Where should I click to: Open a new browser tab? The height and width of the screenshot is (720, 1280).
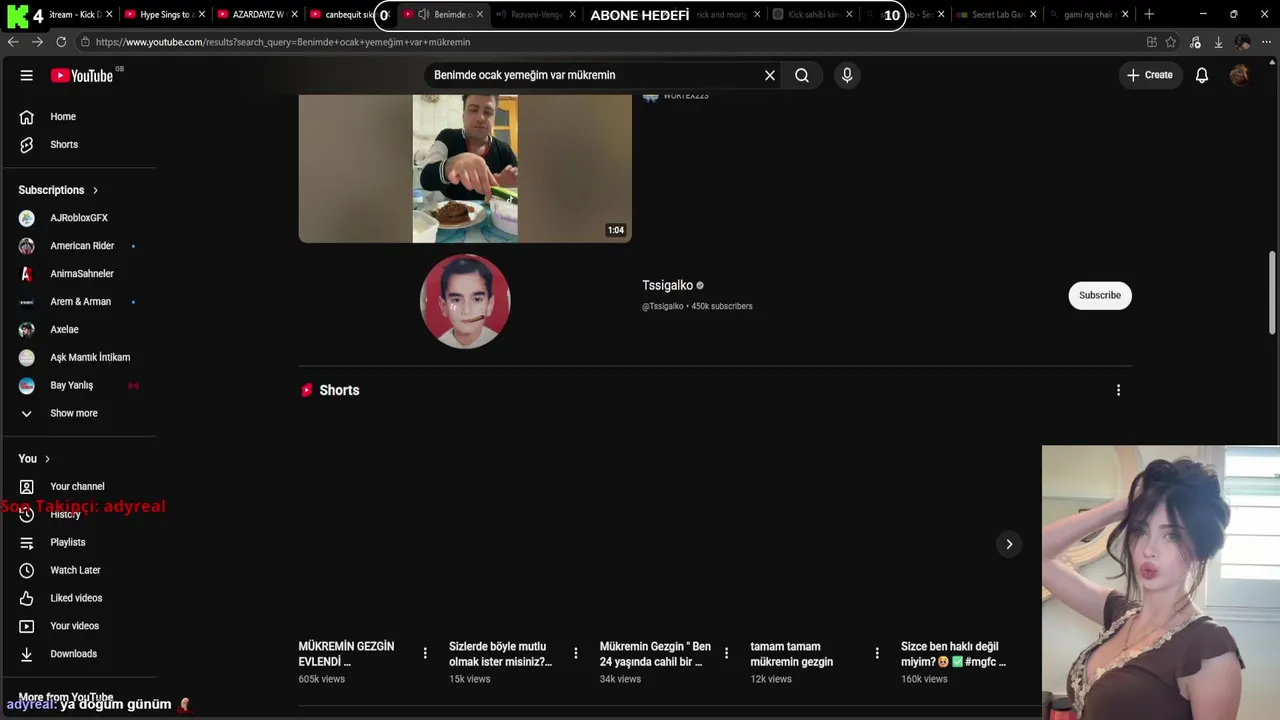(1149, 14)
